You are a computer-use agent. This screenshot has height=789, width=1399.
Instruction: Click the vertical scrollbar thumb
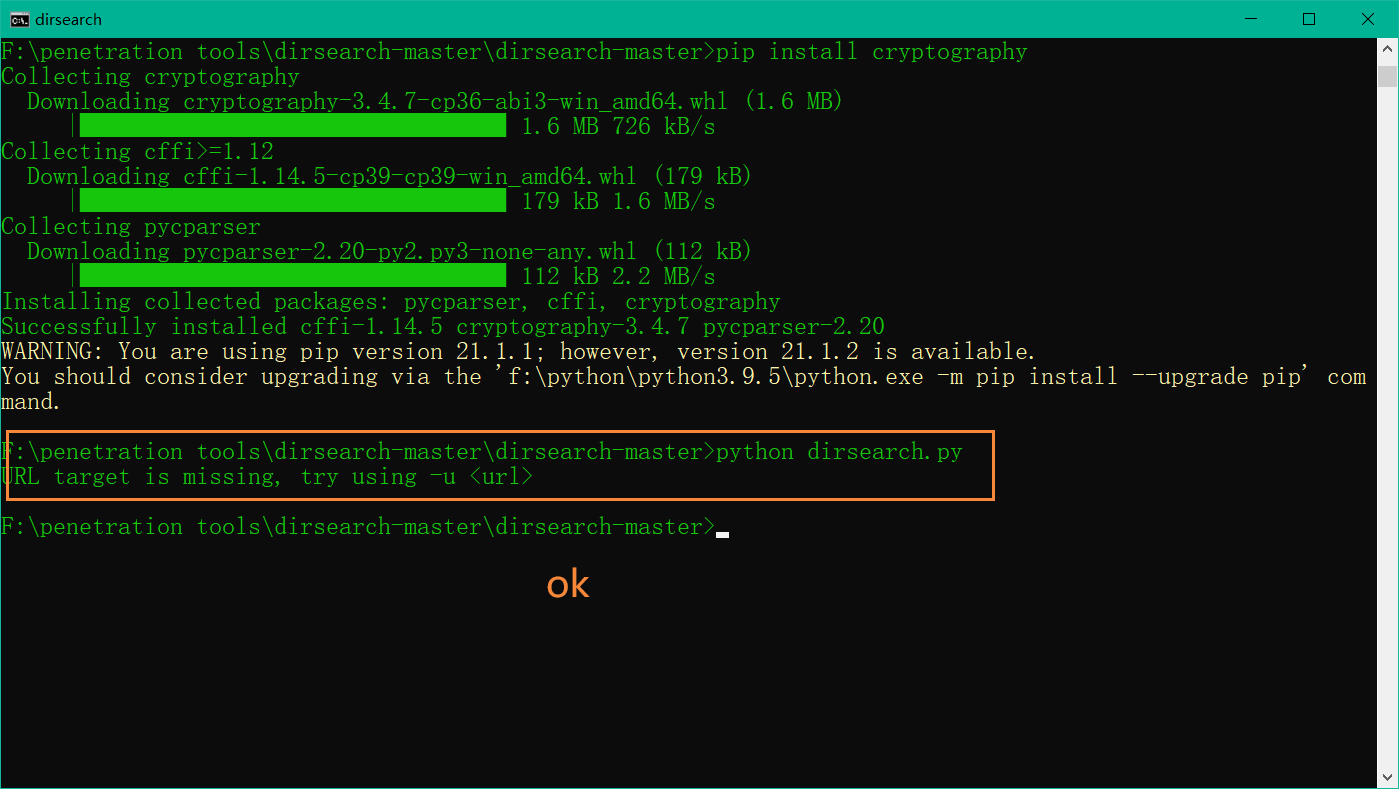1387,77
